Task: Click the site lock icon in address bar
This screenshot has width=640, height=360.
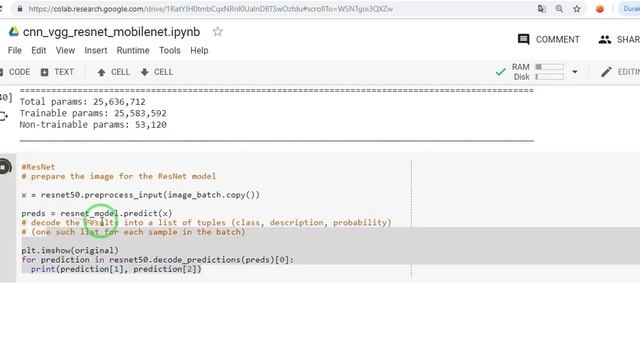Action: coord(20,9)
